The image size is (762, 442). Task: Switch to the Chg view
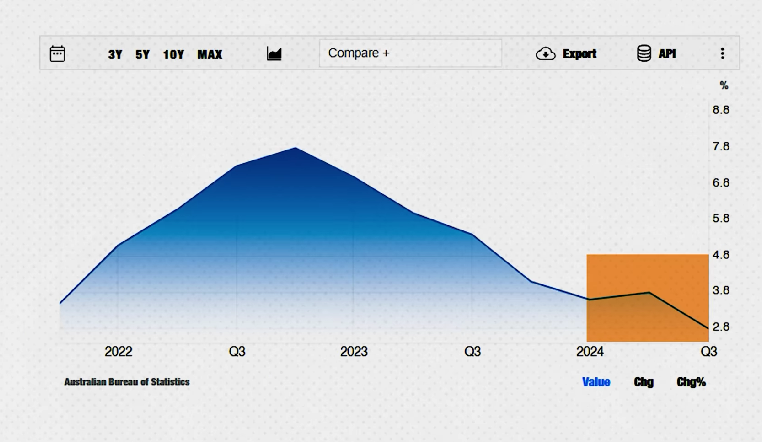tap(644, 382)
